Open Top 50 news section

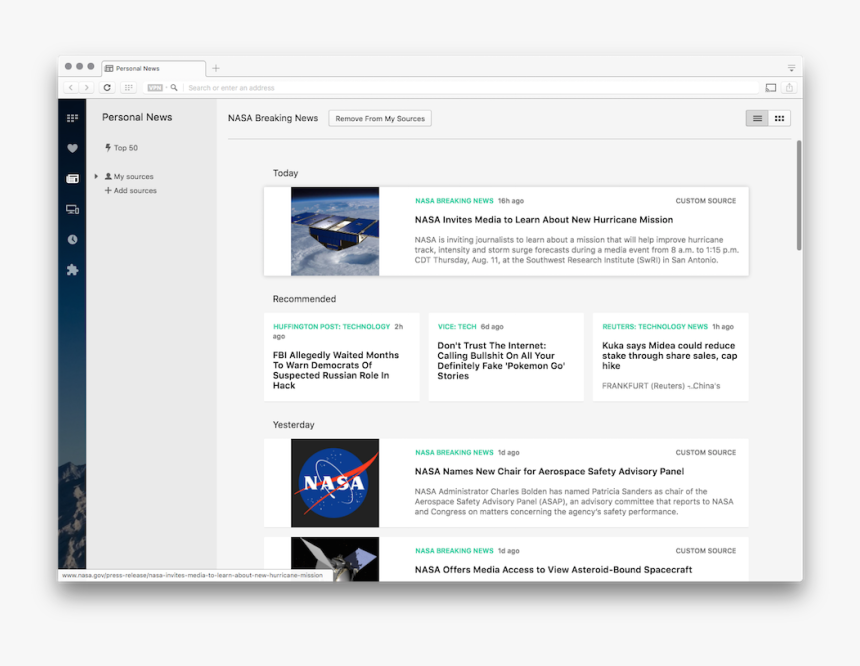point(121,148)
